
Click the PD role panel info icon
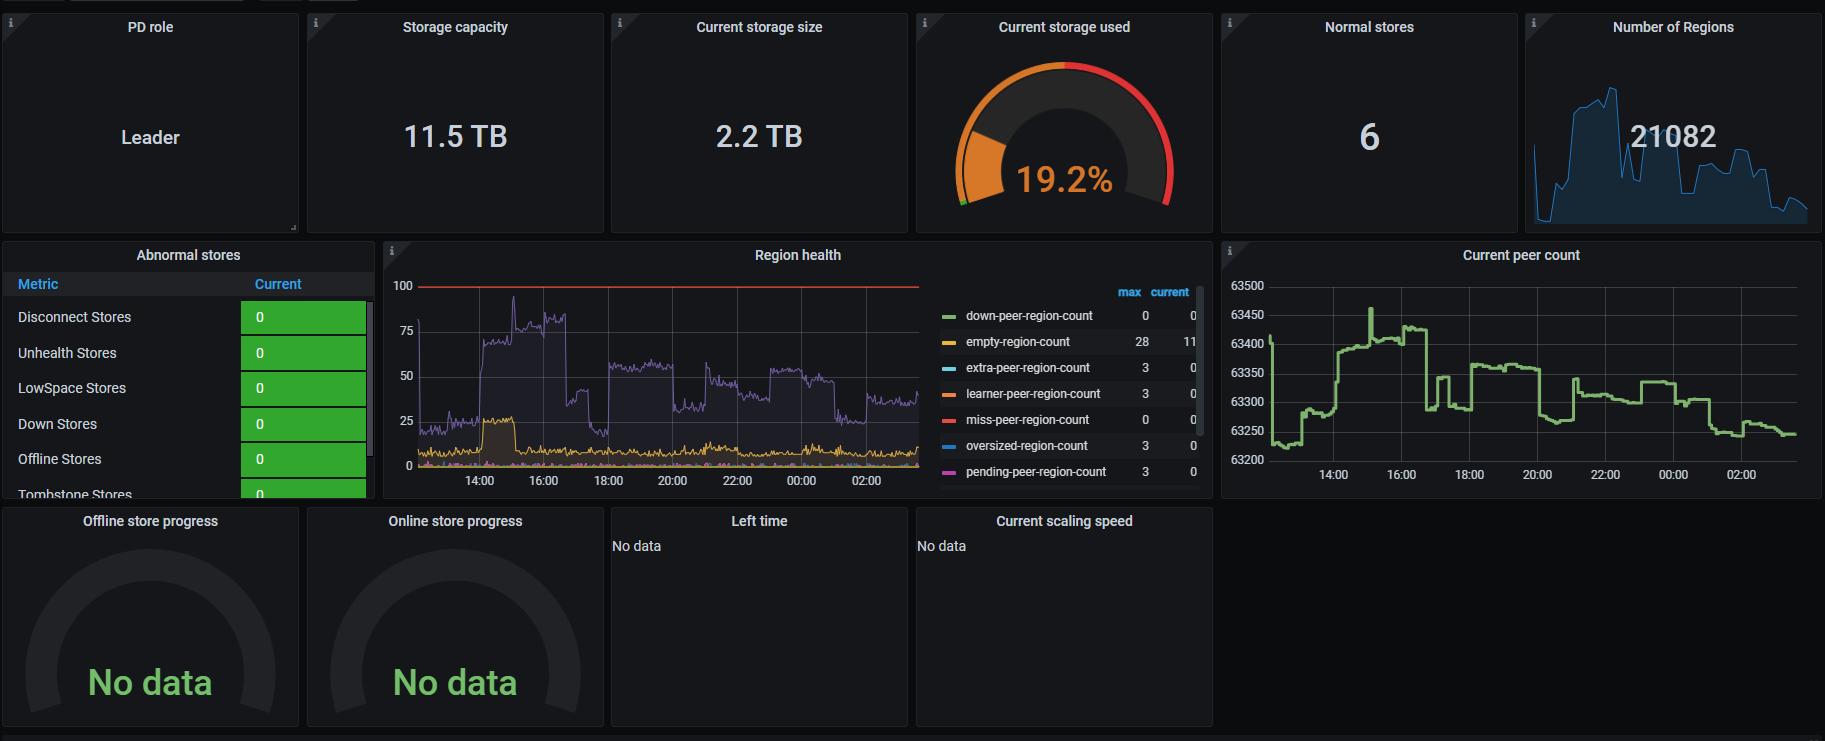pyautogui.click(x=10, y=23)
